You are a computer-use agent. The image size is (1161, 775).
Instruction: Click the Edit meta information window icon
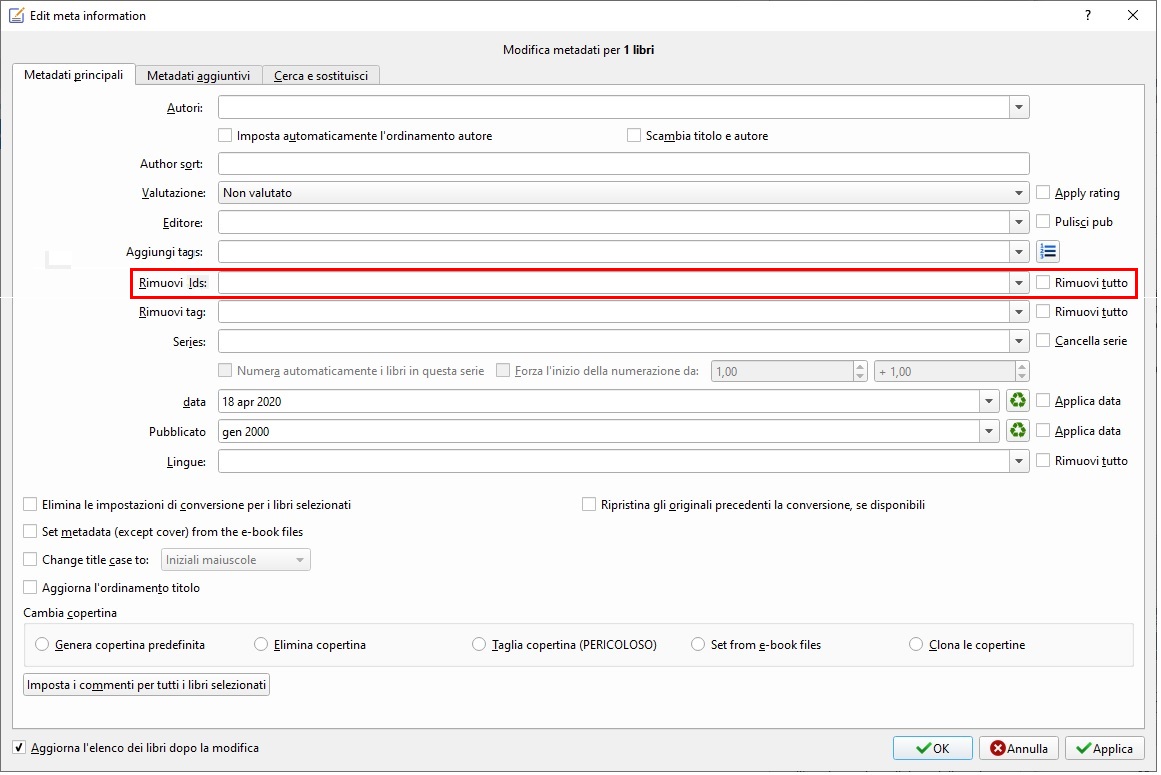16,16
